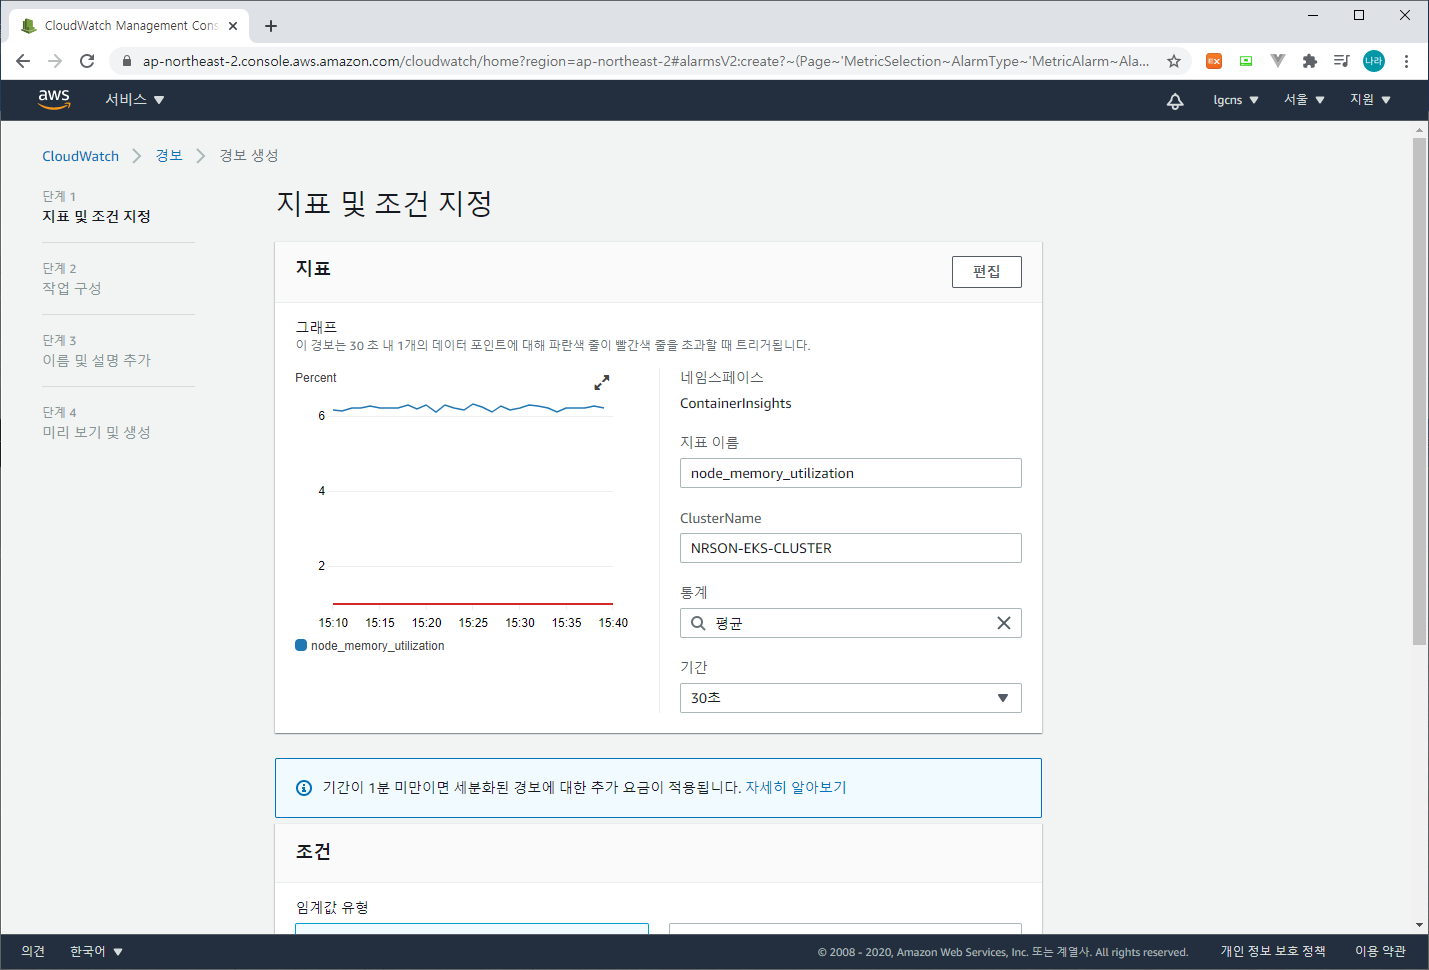The image size is (1429, 970).
Task: Bookmark this page with star icon
Action: tap(1174, 61)
